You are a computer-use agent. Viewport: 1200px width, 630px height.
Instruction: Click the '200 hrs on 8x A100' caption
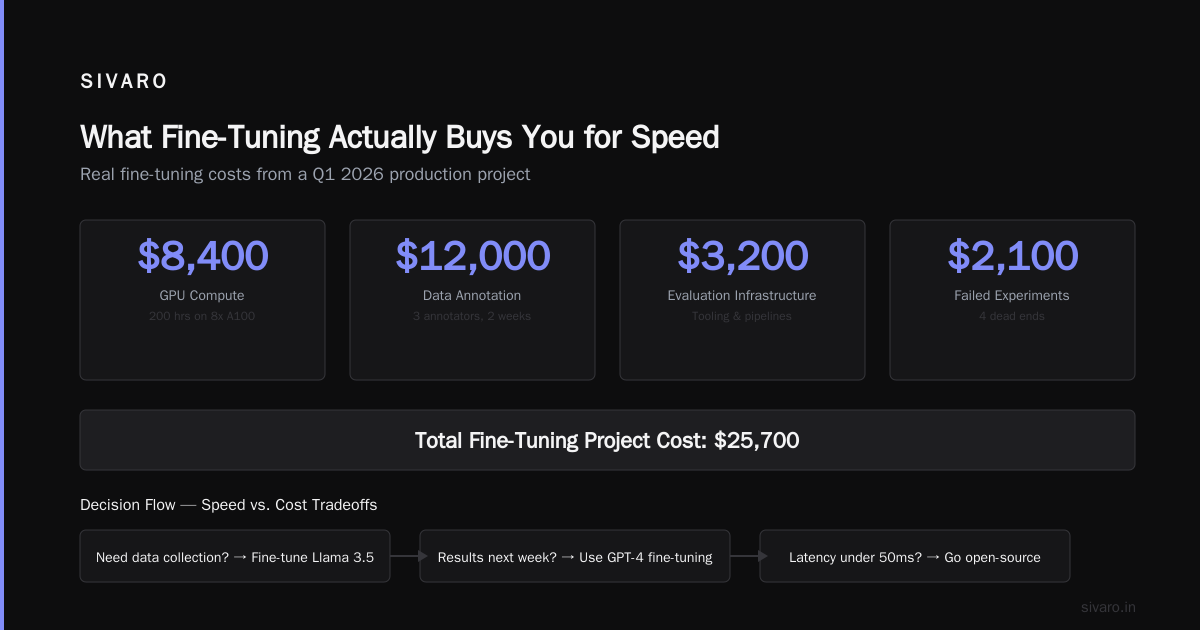[x=202, y=316]
